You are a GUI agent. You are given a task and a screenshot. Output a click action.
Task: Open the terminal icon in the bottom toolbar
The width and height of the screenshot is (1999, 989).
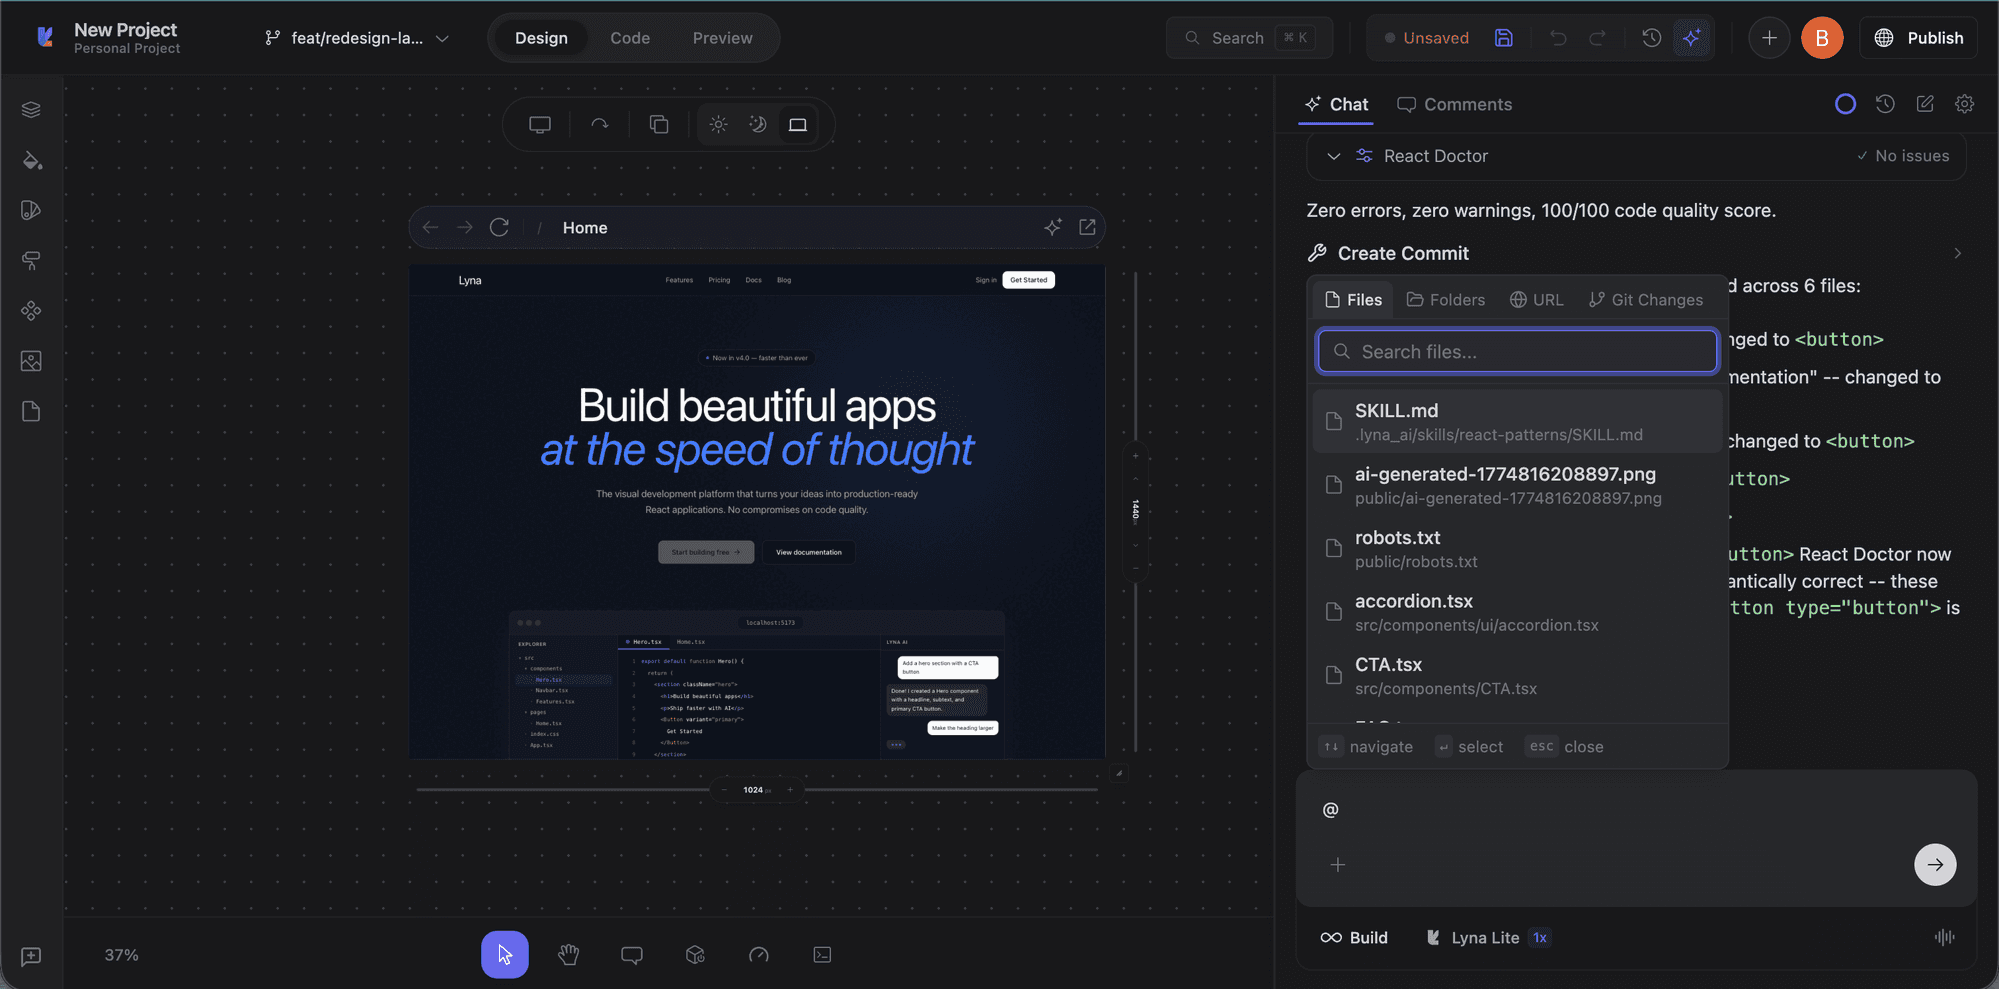822,955
